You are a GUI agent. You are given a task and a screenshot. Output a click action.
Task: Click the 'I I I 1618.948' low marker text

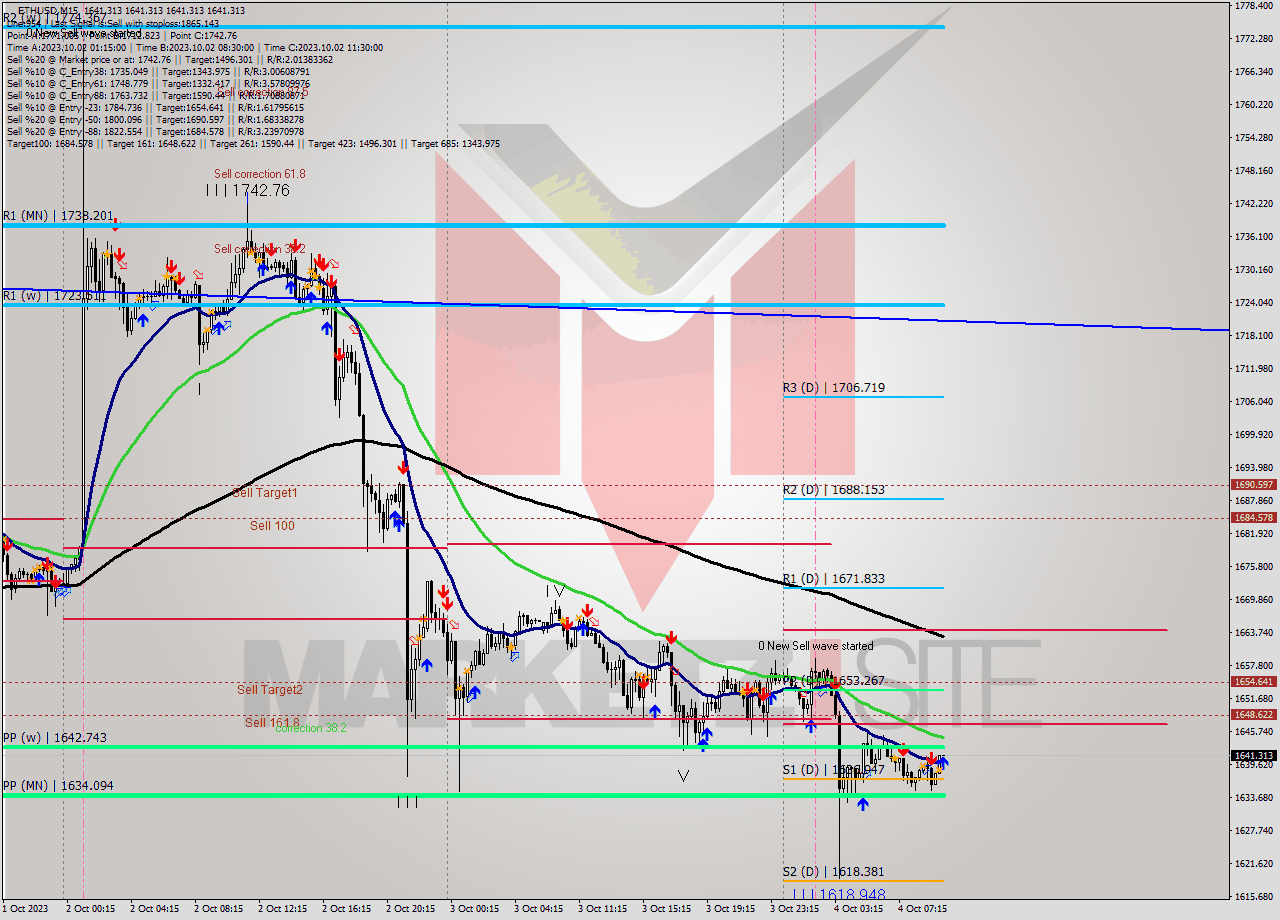839,894
